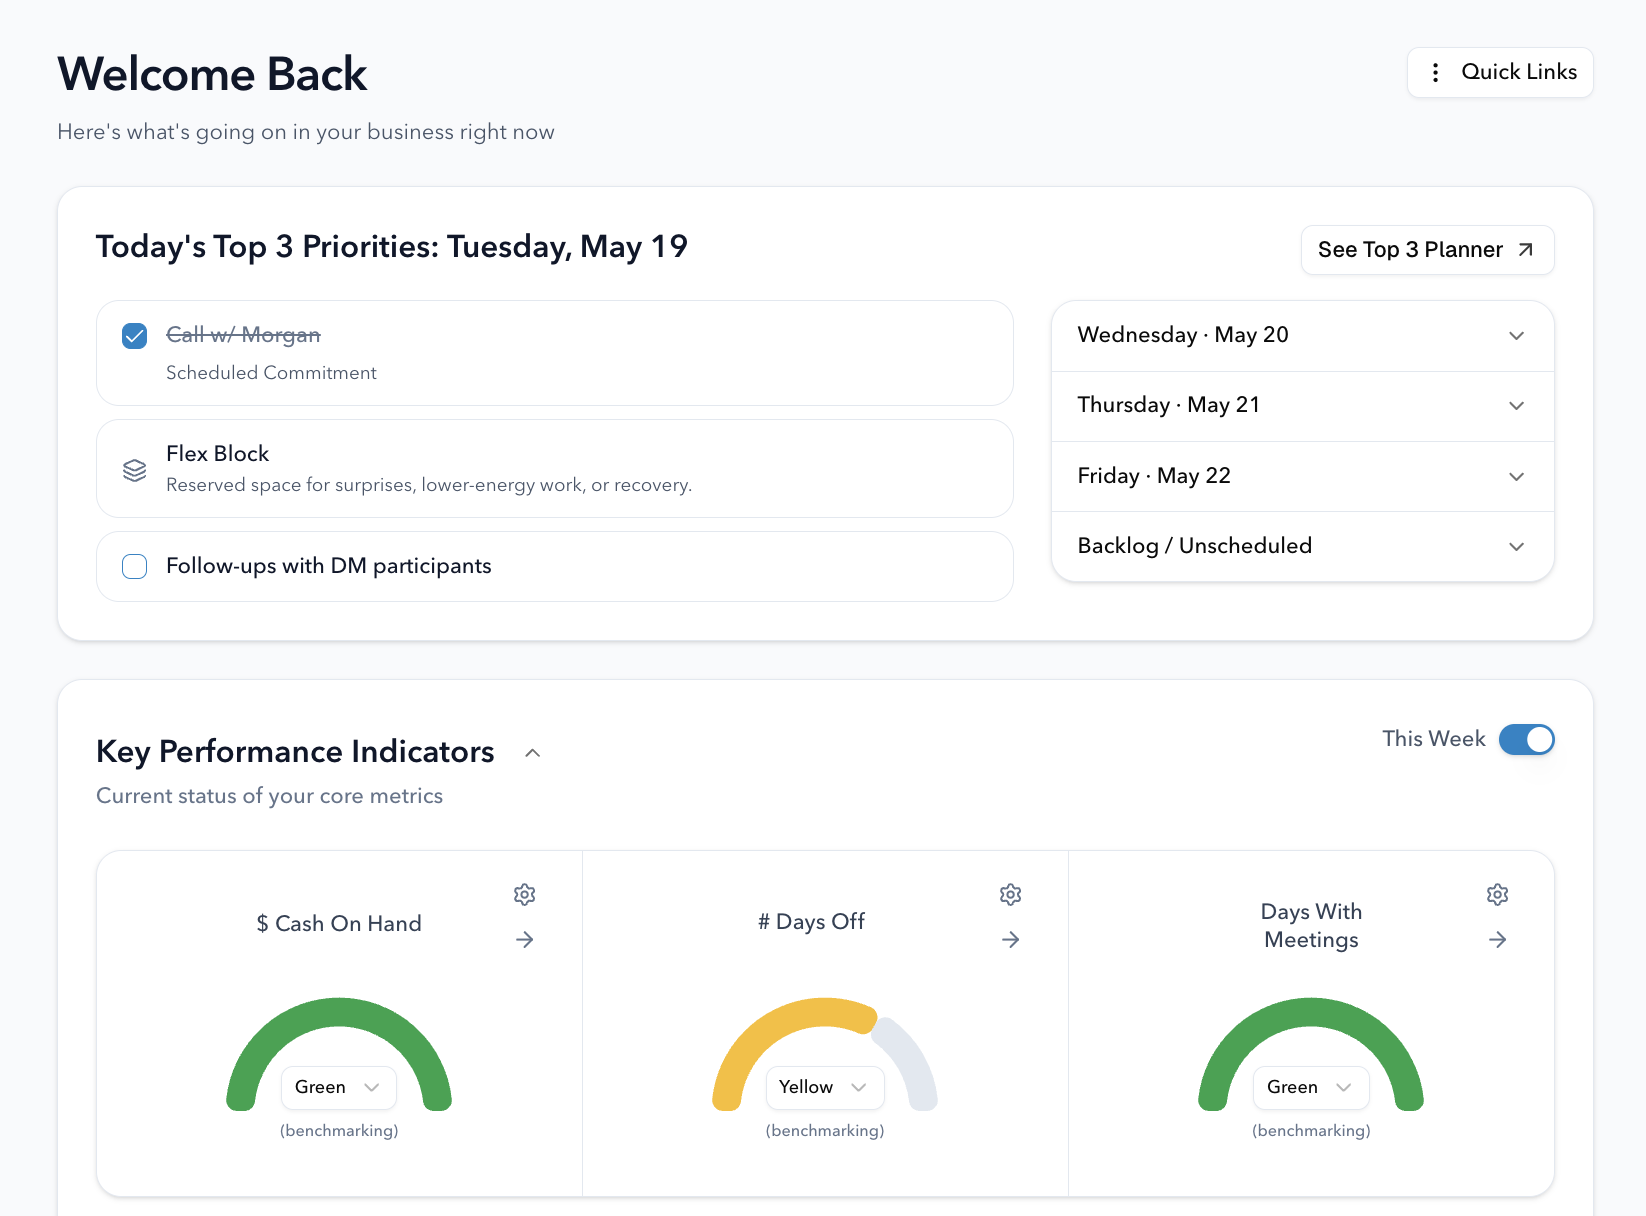Click the arrow on Days With Meetings card

tap(1497, 939)
